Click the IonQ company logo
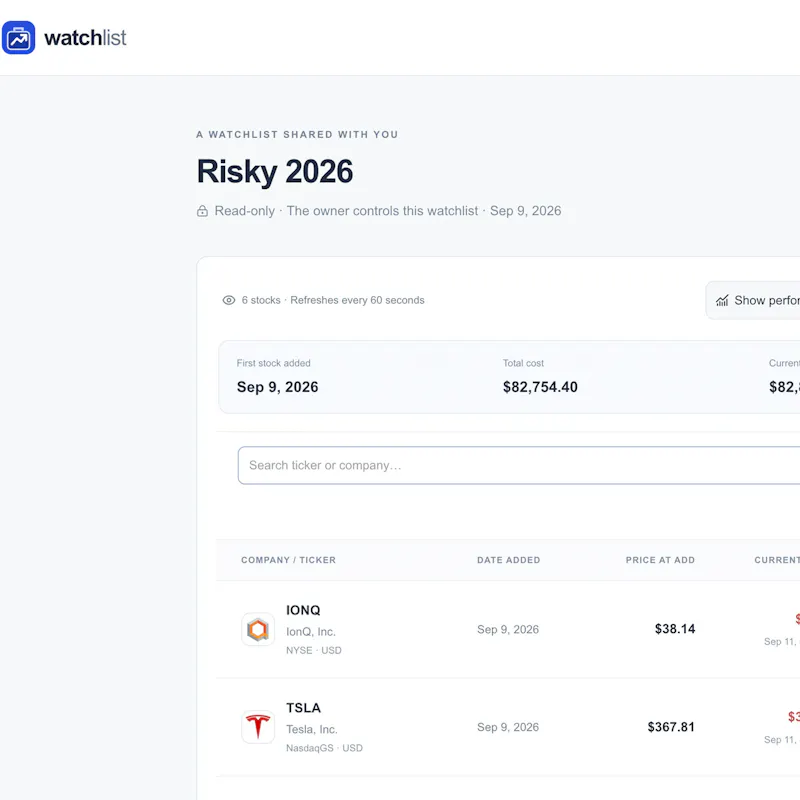This screenshot has height=800, width=800. coord(258,630)
